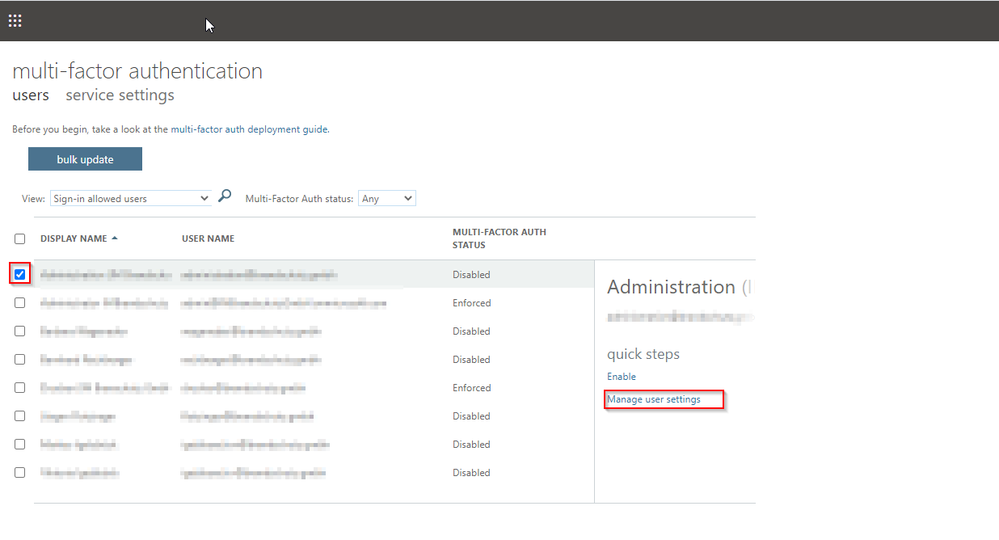This screenshot has width=999, height=540.
Task: Sort by Multi-Factor Auth Status column header
Action: (499, 238)
